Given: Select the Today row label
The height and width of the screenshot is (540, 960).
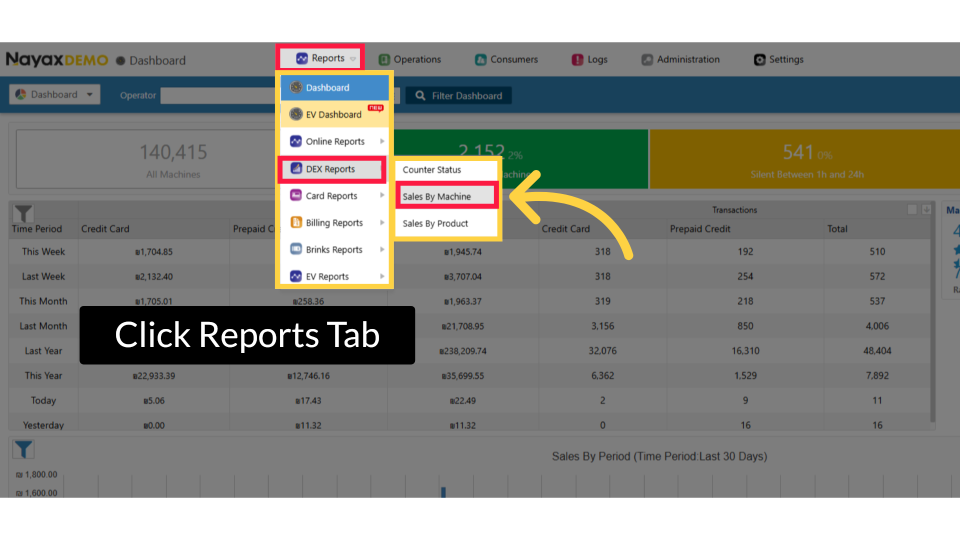Looking at the screenshot, I should coord(43,400).
